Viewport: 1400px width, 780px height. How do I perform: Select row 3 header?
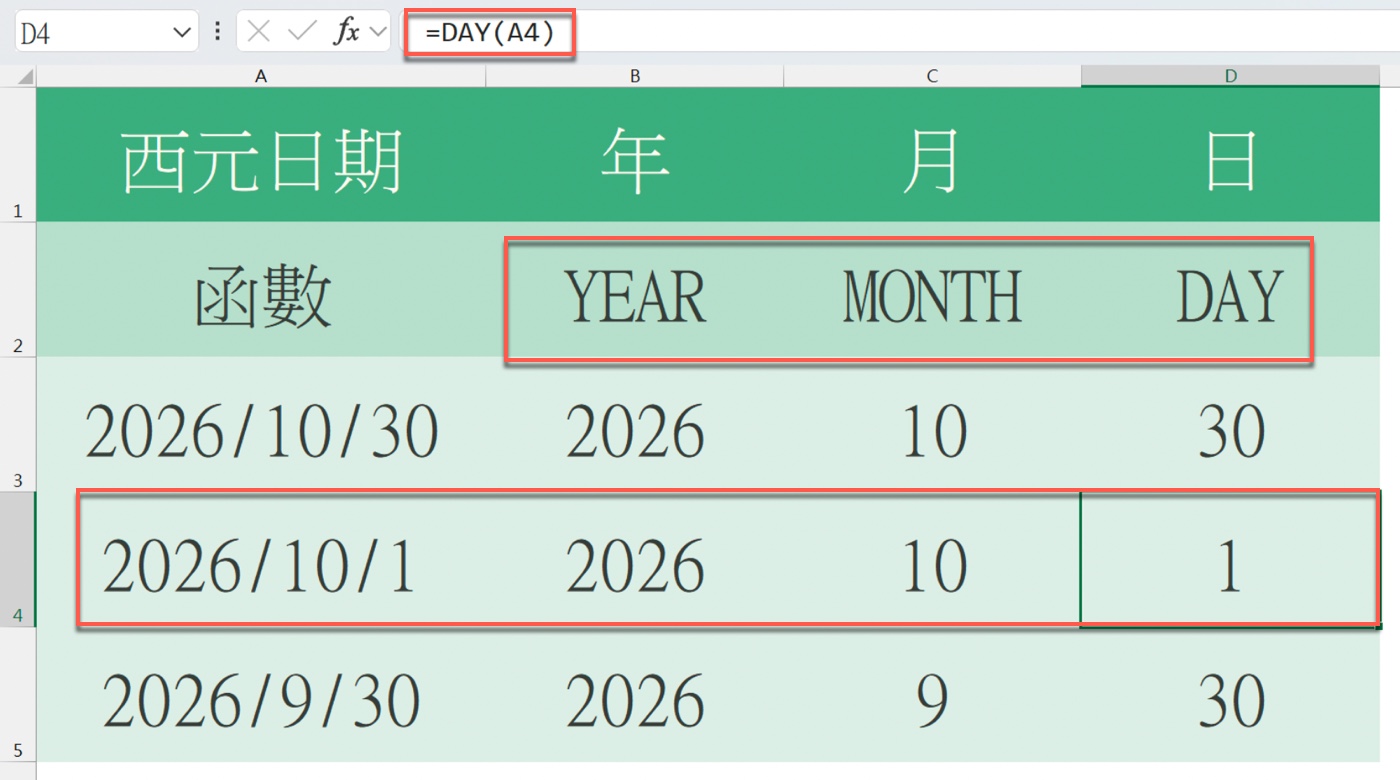(18, 424)
